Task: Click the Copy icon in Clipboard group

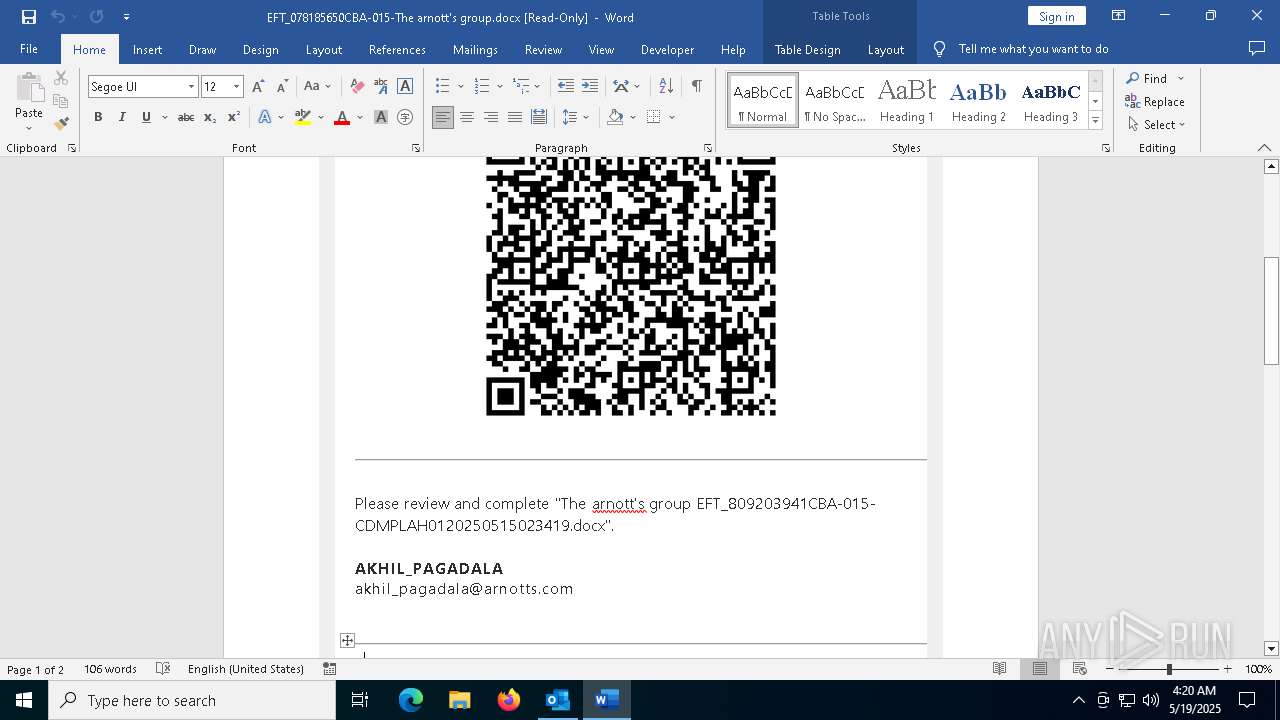Action: point(61,101)
